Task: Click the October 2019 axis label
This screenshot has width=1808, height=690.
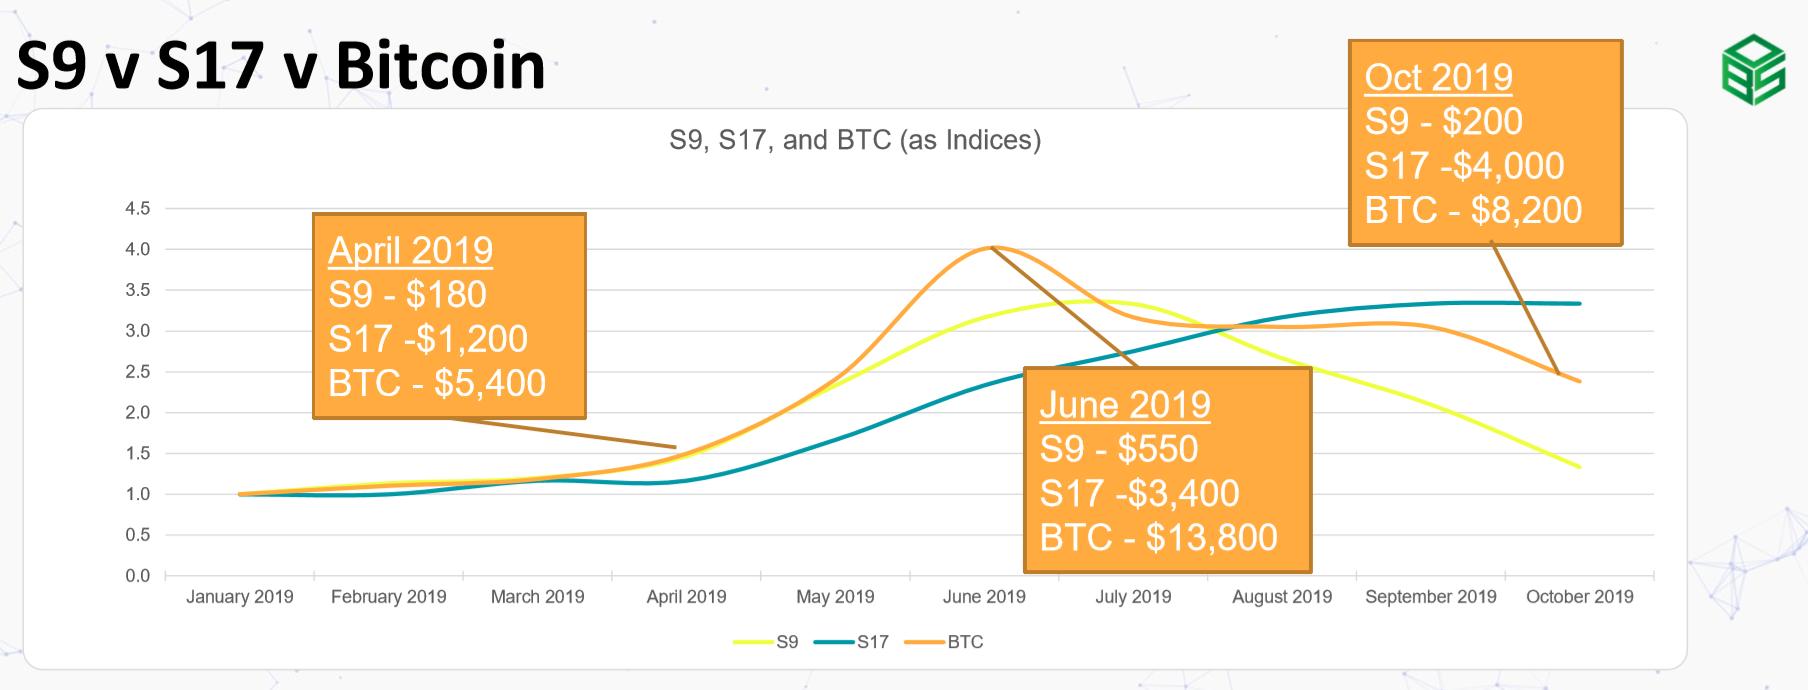Action: (x=1580, y=597)
